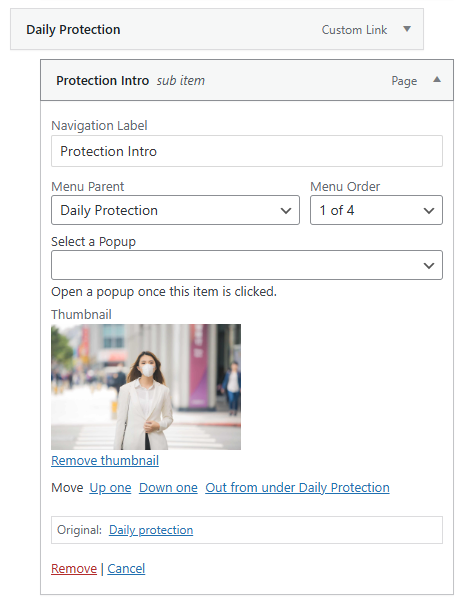This screenshot has height=600, width=469.
Task: Click the Remove thumbnail link
Action: point(105,460)
